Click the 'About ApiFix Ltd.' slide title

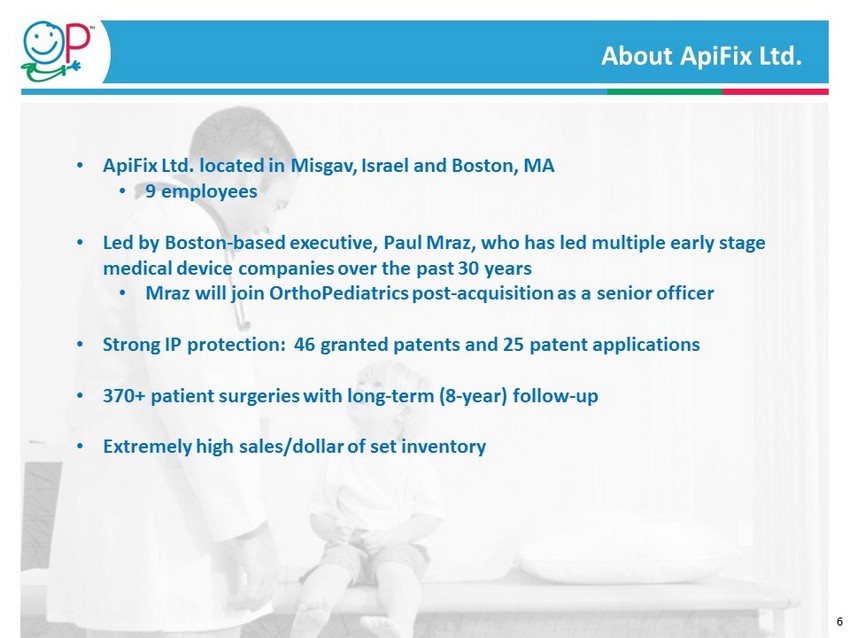click(701, 56)
